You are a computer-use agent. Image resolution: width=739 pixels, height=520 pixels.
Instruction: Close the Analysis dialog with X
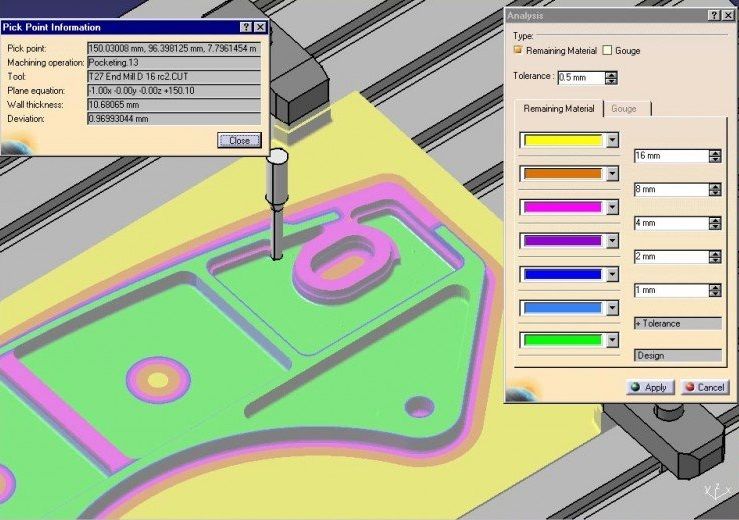727,16
